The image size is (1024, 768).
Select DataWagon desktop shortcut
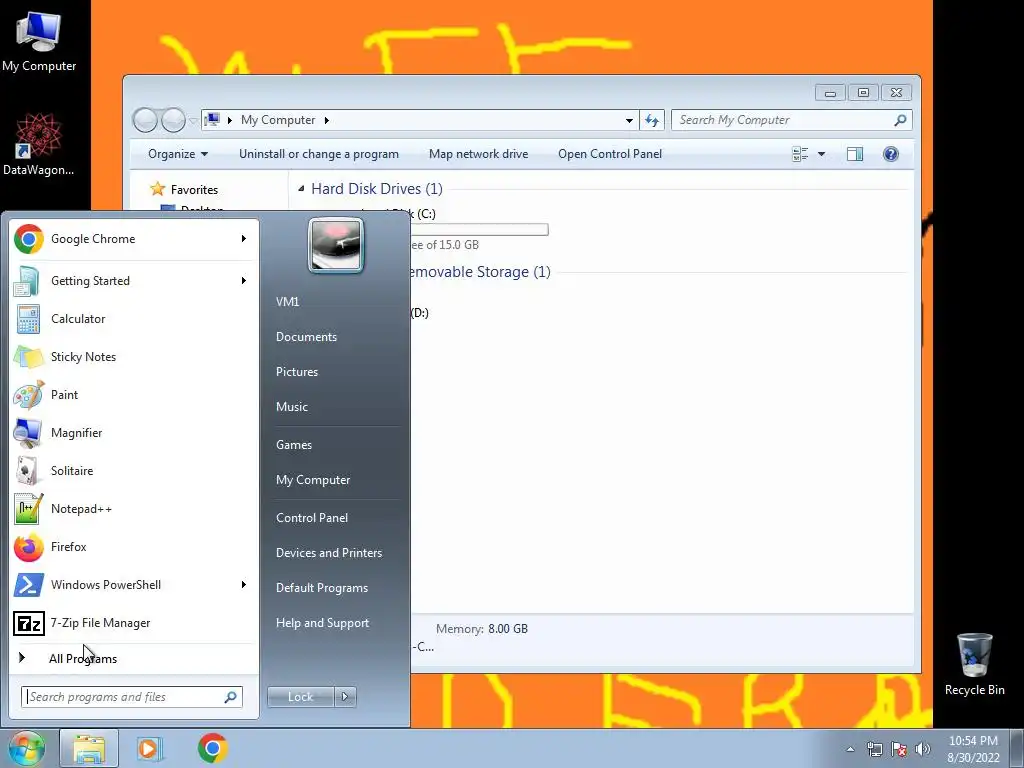point(39,144)
